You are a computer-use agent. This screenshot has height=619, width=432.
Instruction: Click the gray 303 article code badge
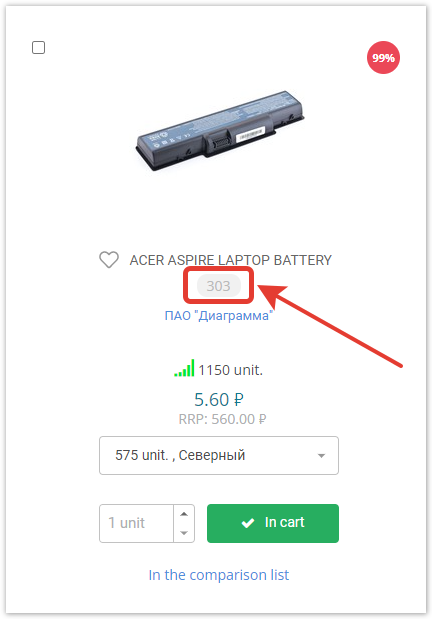[218, 285]
